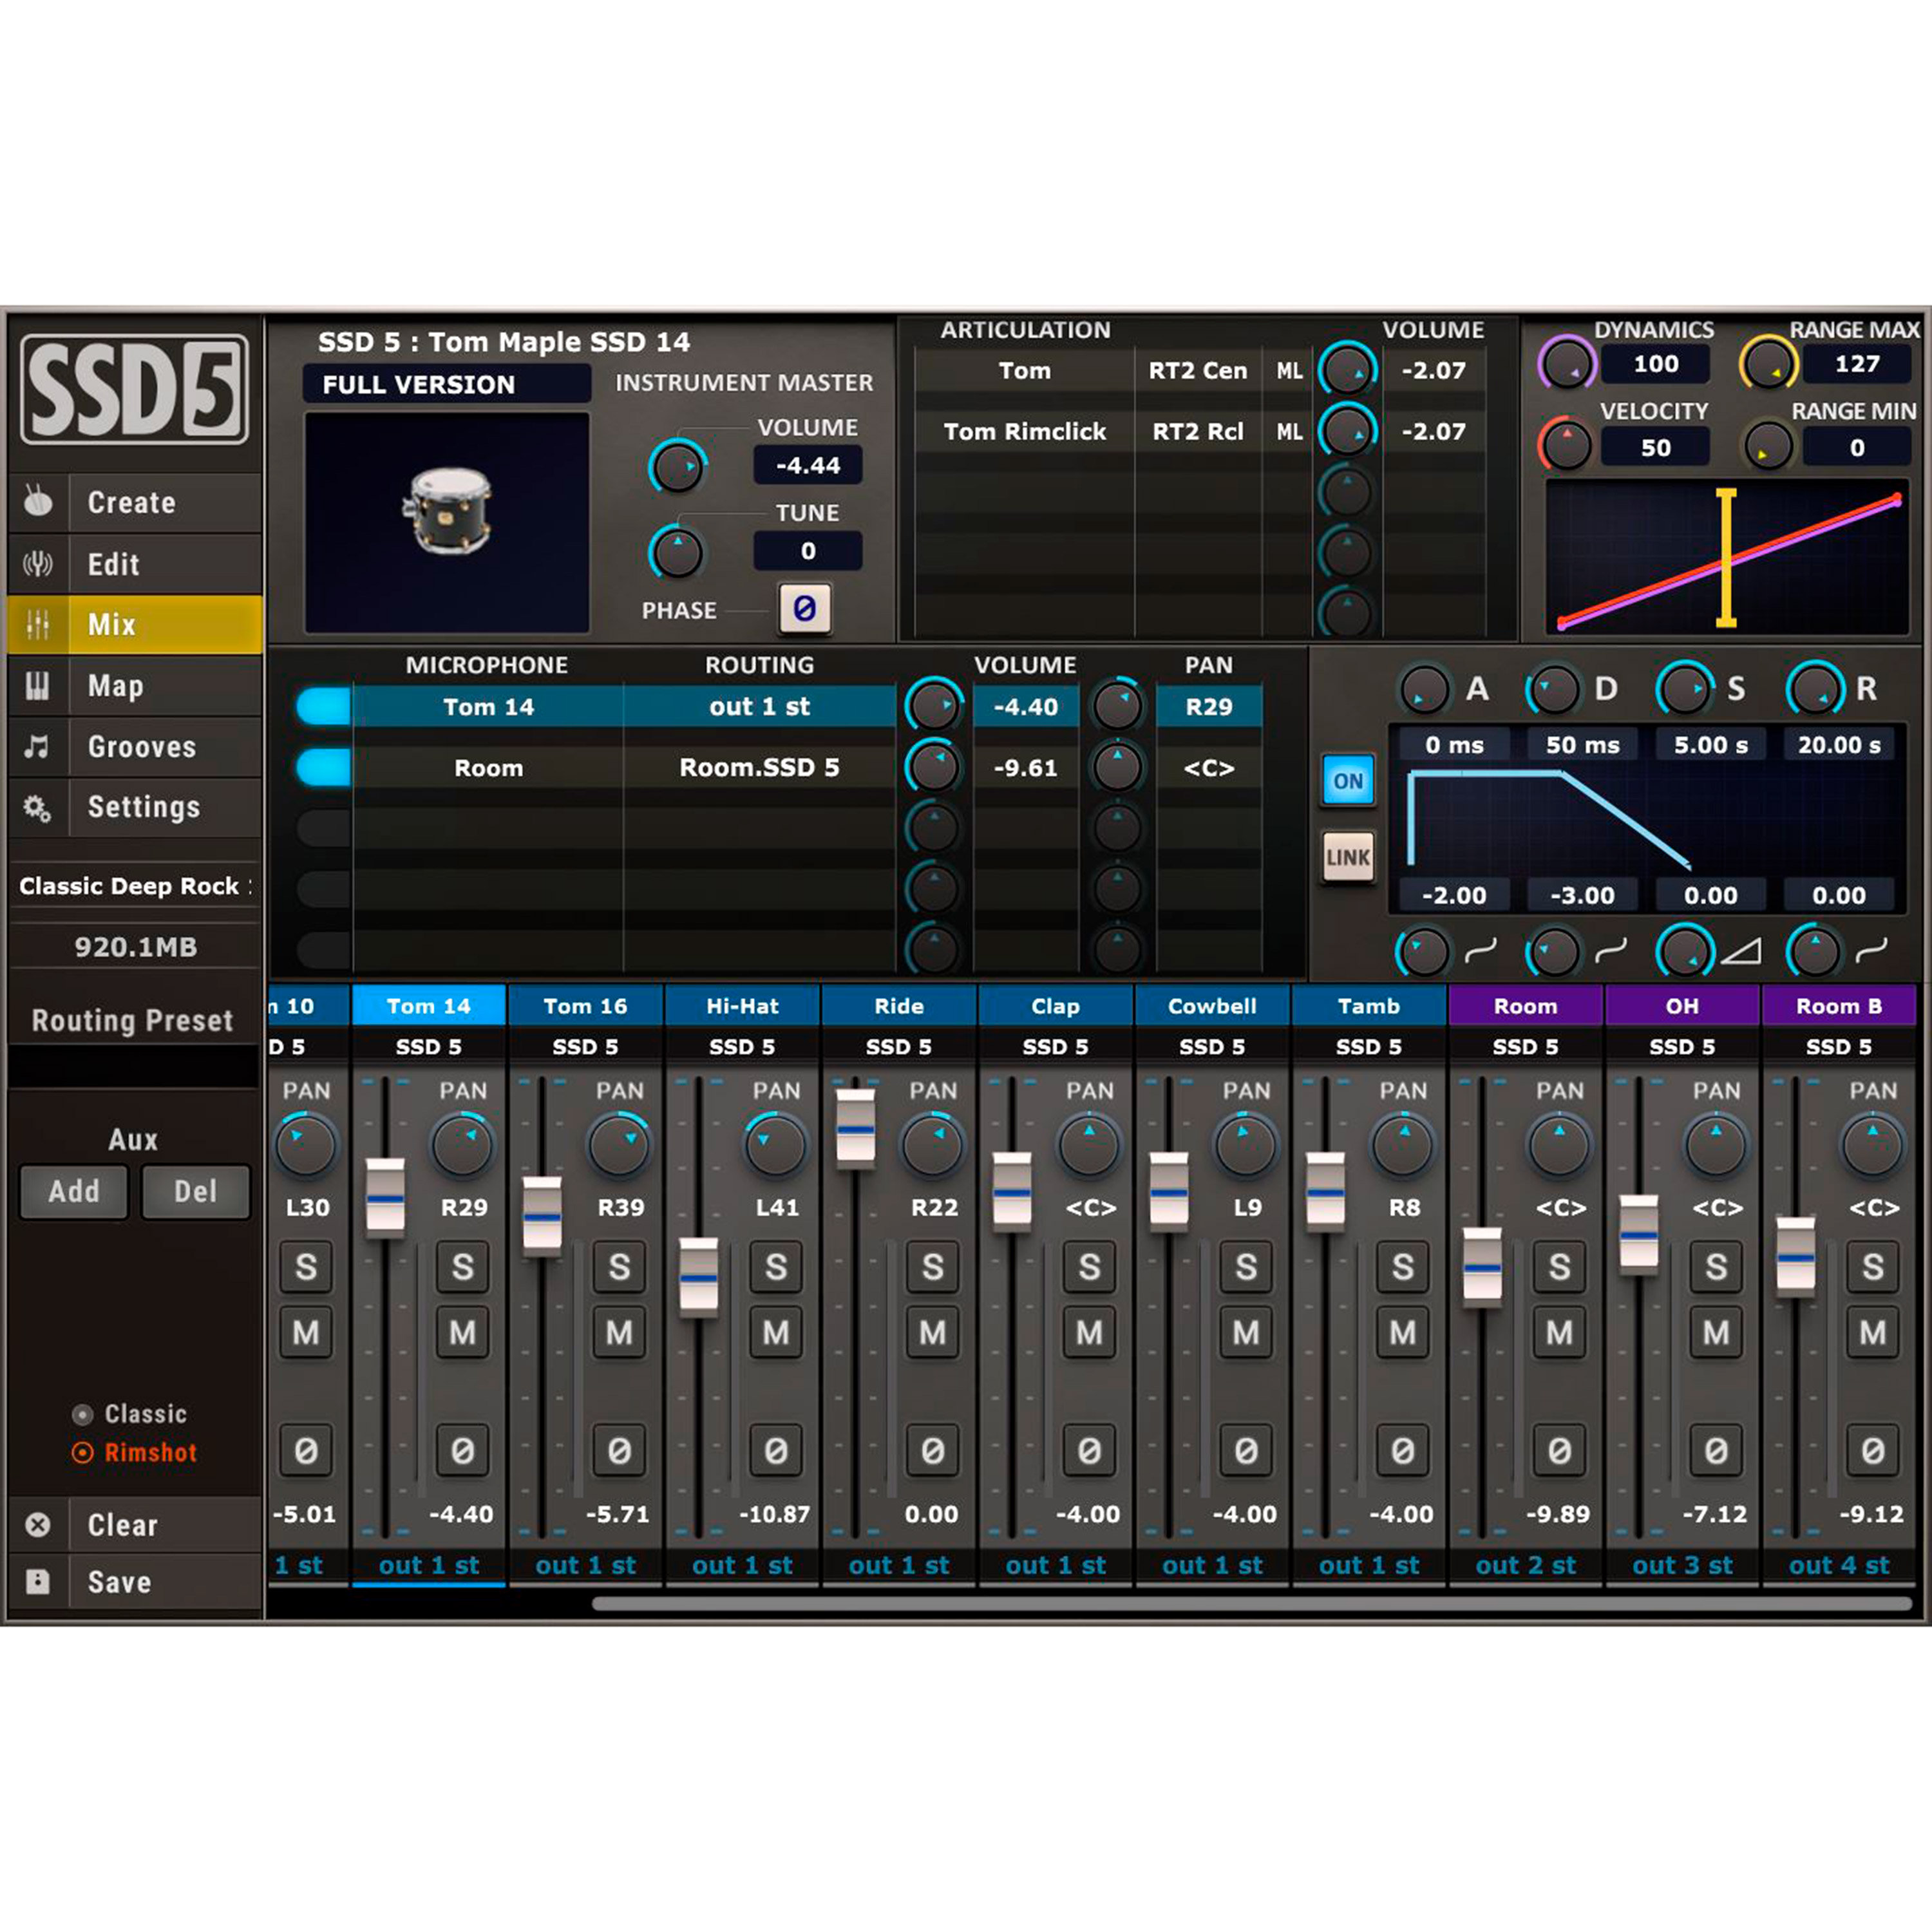Screen dimensions: 1932x1932
Task: Open the Edit panel waveform icon
Action: (38, 564)
